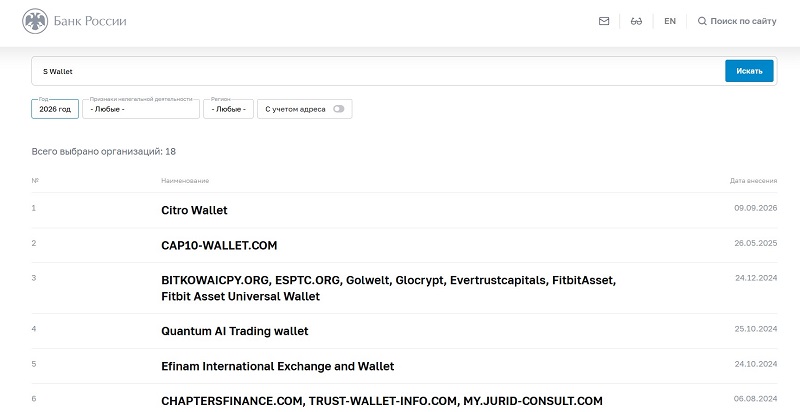Click date "25.10.2024" in Quantum AI row
This screenshot has width=800, height=412.
[x=756, y=329]
